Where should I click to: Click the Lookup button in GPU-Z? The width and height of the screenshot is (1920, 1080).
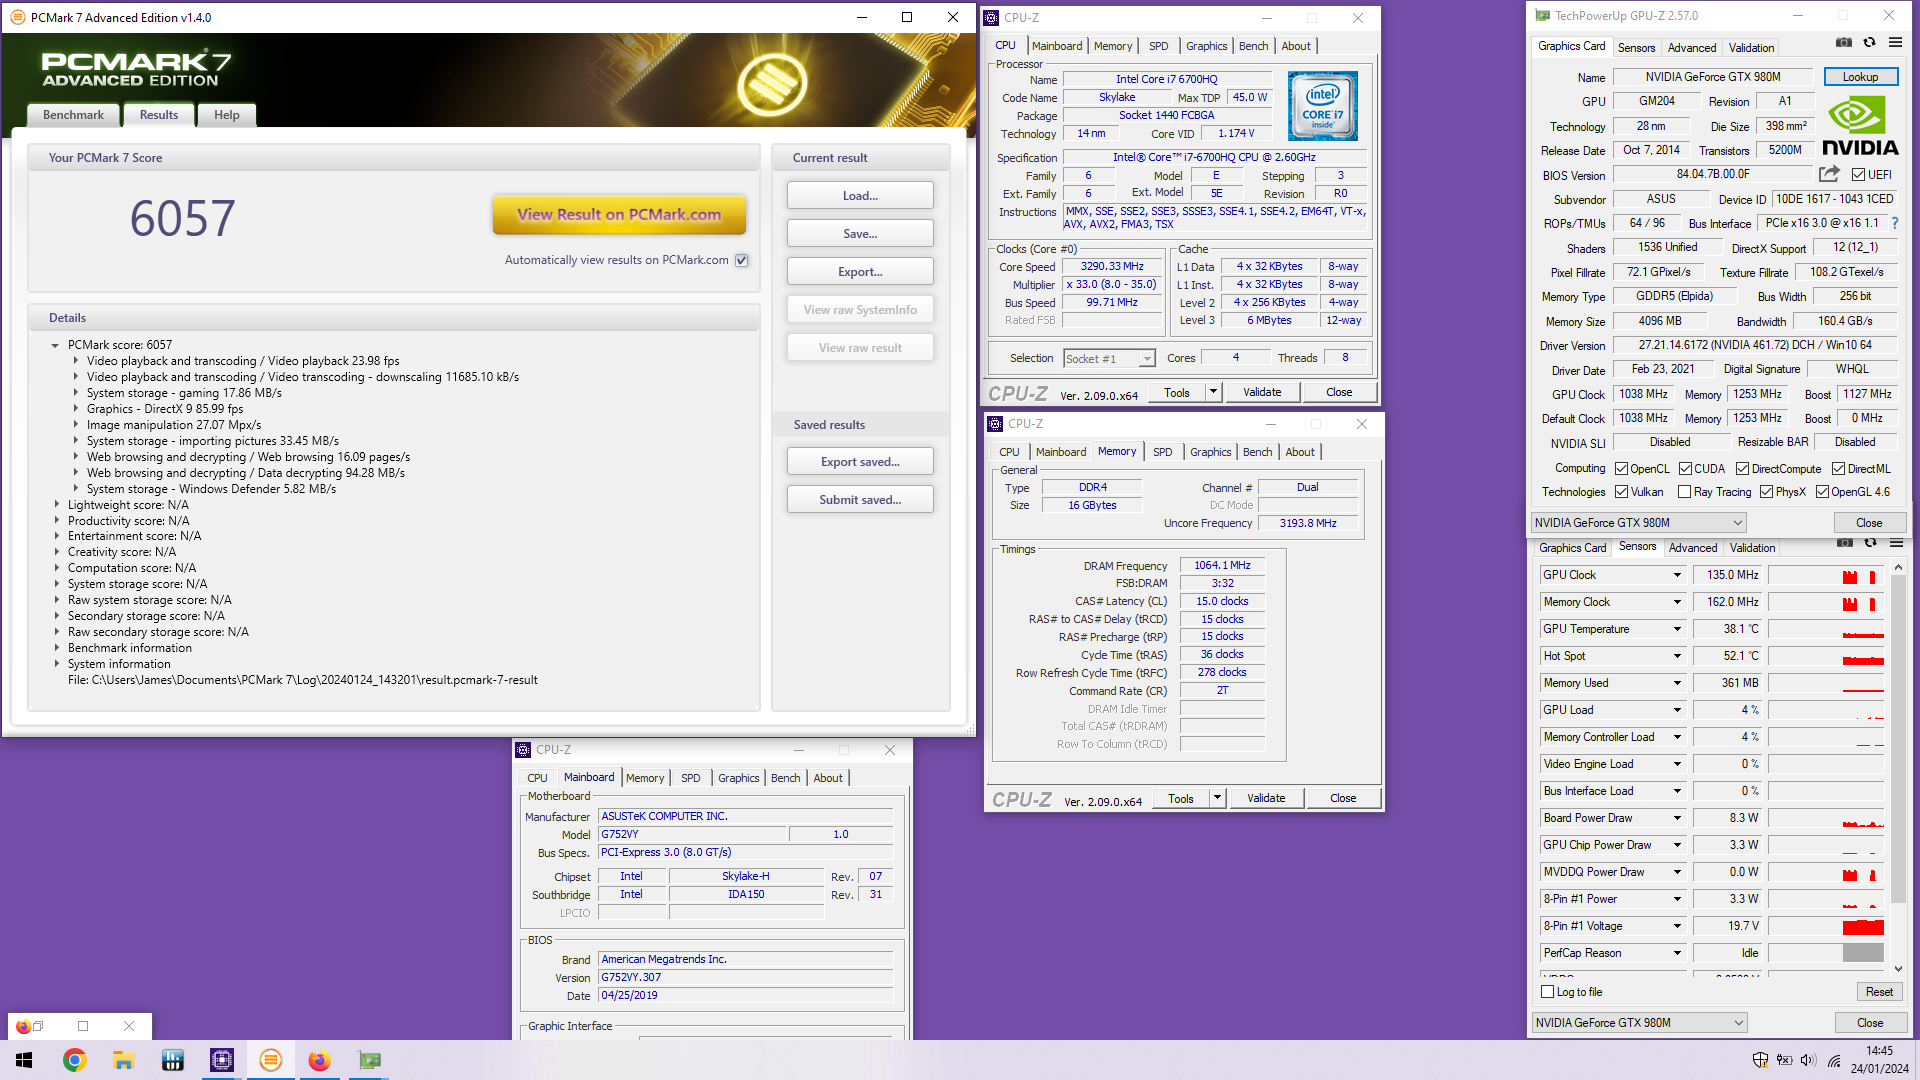(1860, 77)
